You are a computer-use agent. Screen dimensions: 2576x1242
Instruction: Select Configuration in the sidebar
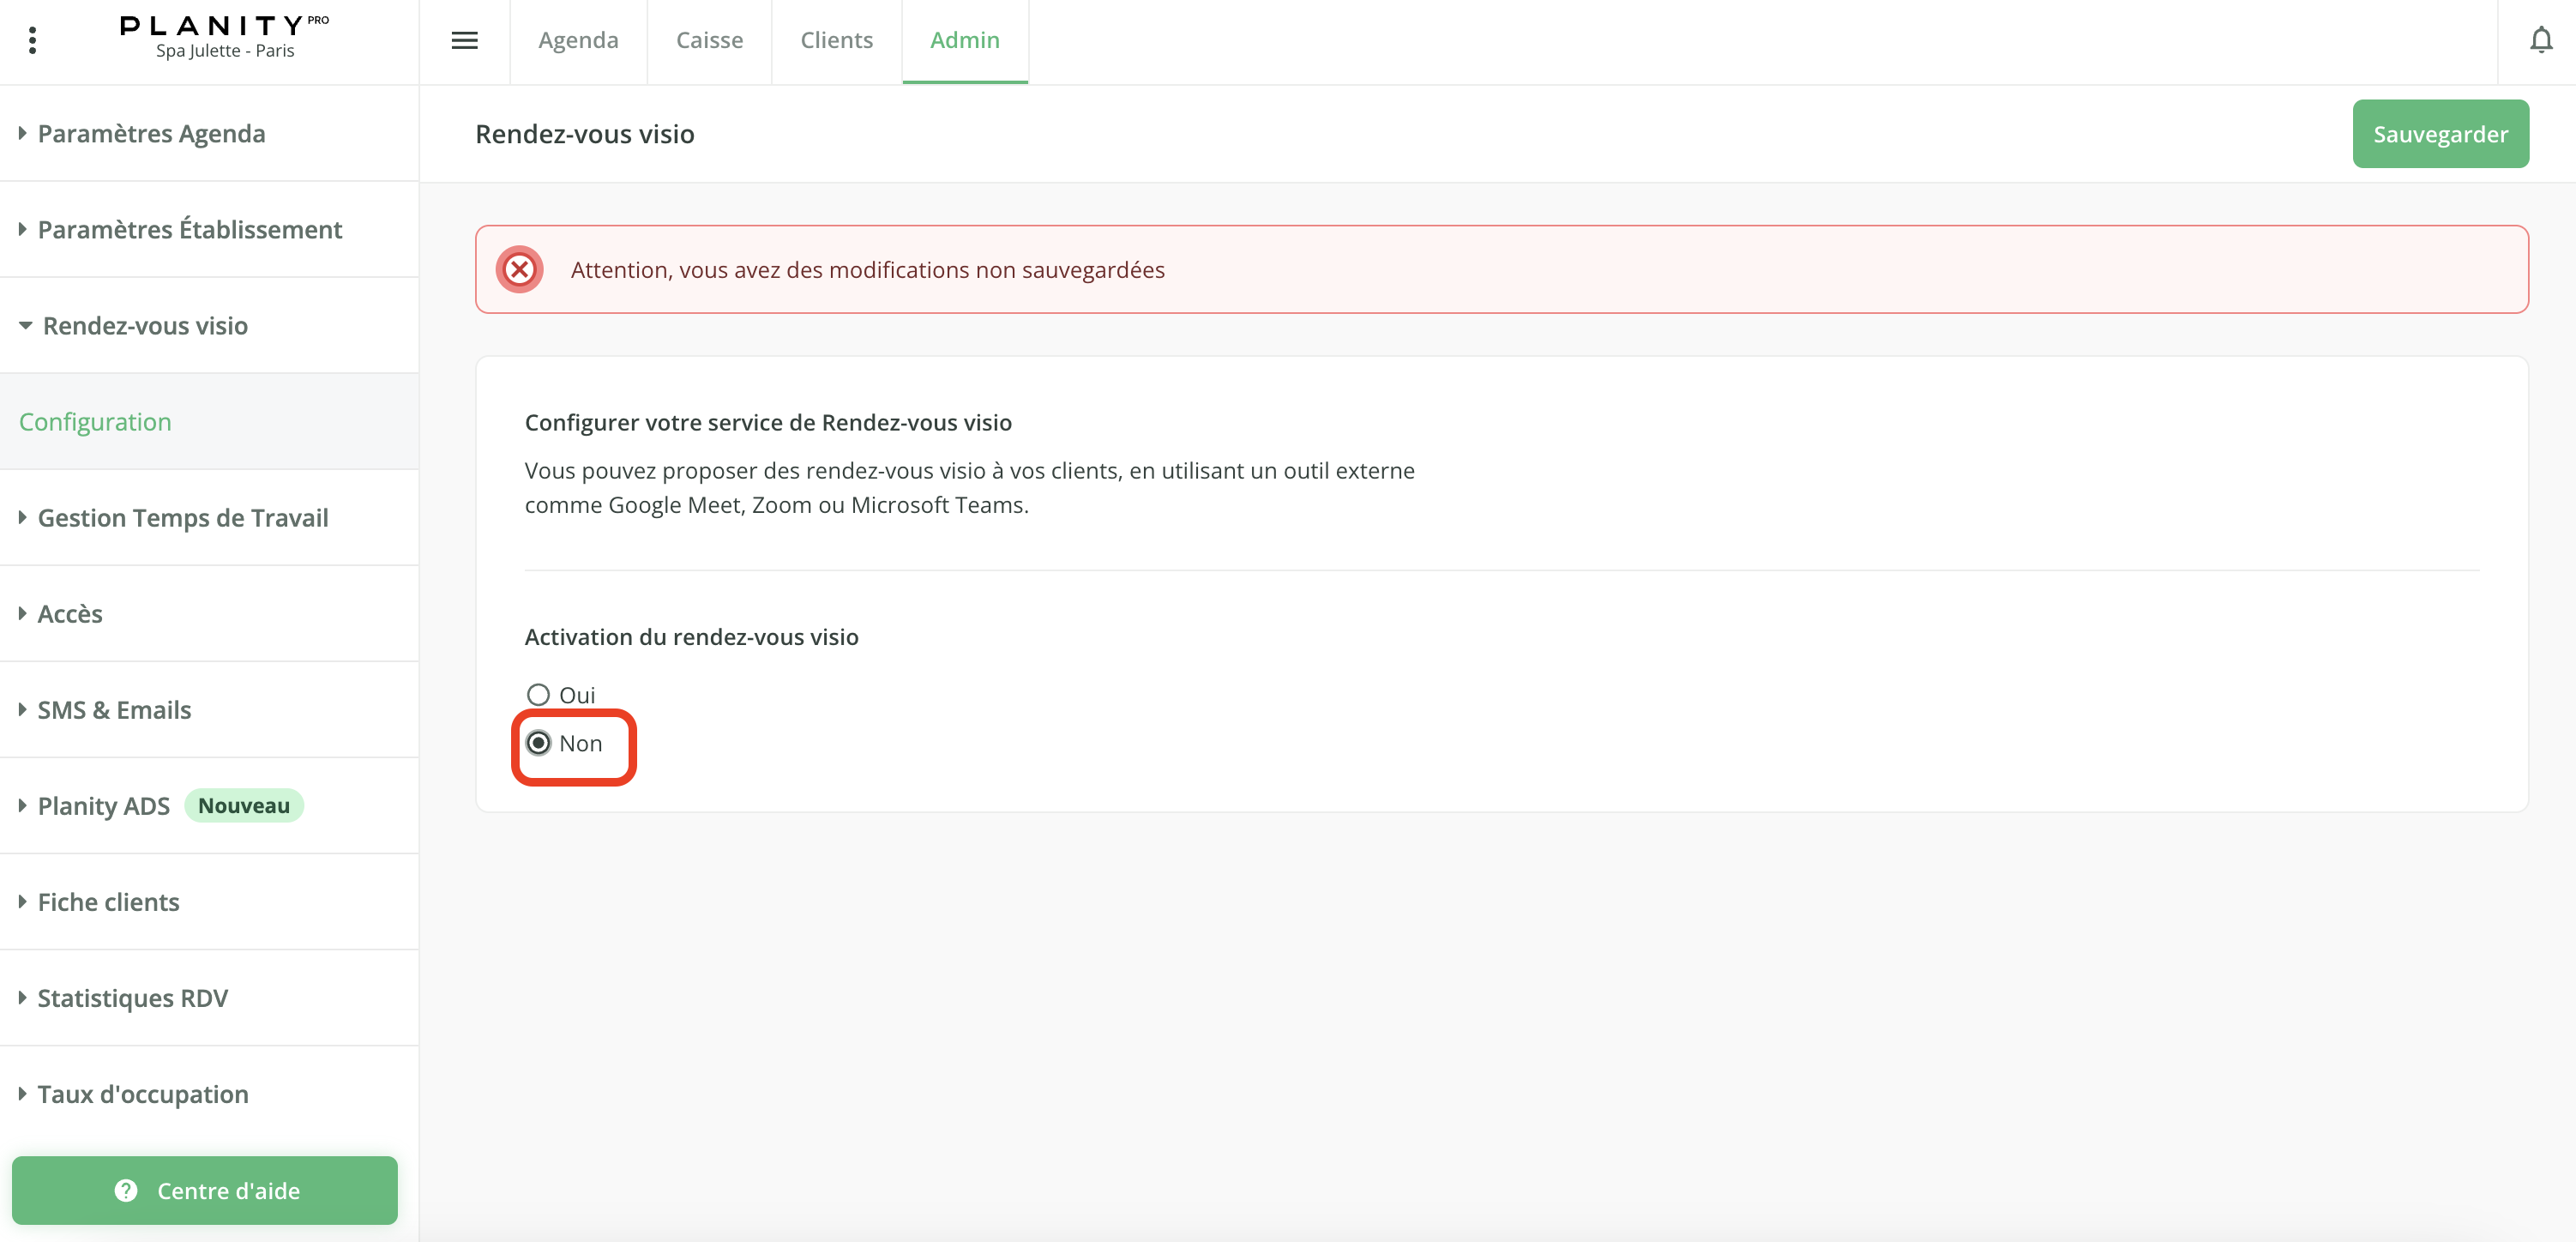coord(95,421)
